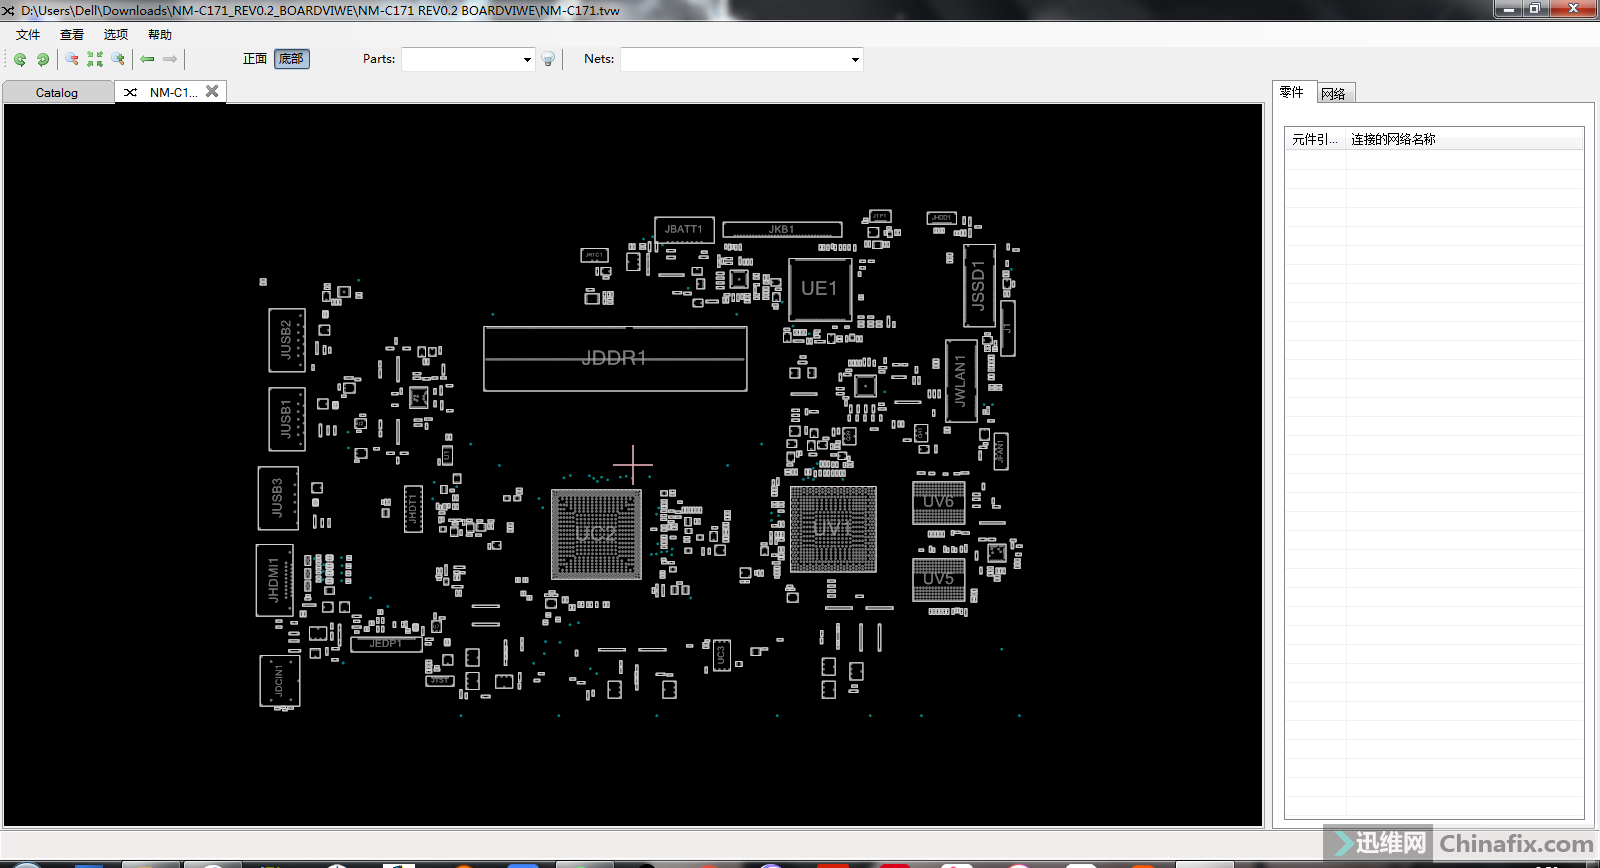This screenshot has width=1600, height=868.
Task: Expand the Parts dropdown list
Action: pos(527,60)
